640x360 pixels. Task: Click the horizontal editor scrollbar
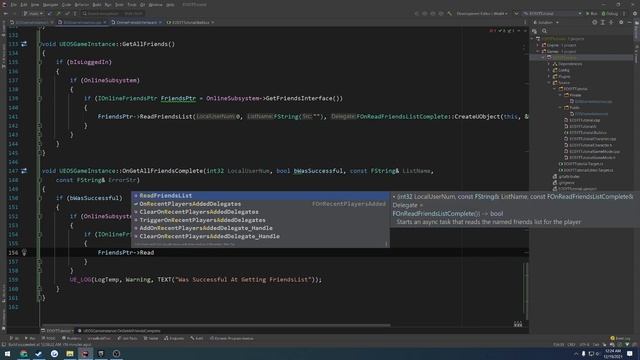pos(216,325)
